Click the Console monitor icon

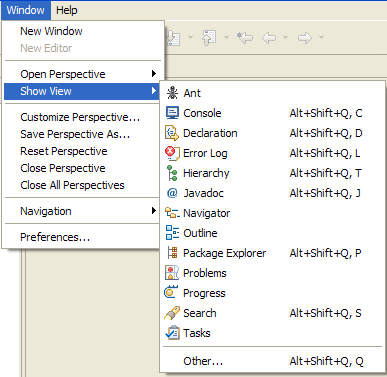pyautogui.click(x=172, y=113)
